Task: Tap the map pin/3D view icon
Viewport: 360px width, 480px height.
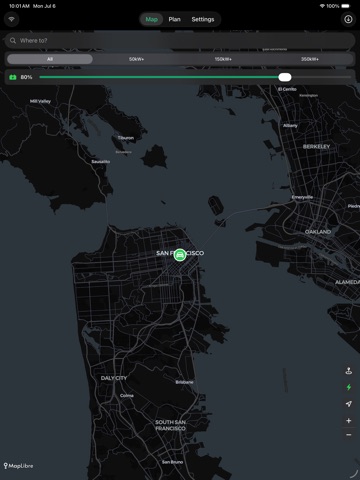Action: 349,371
